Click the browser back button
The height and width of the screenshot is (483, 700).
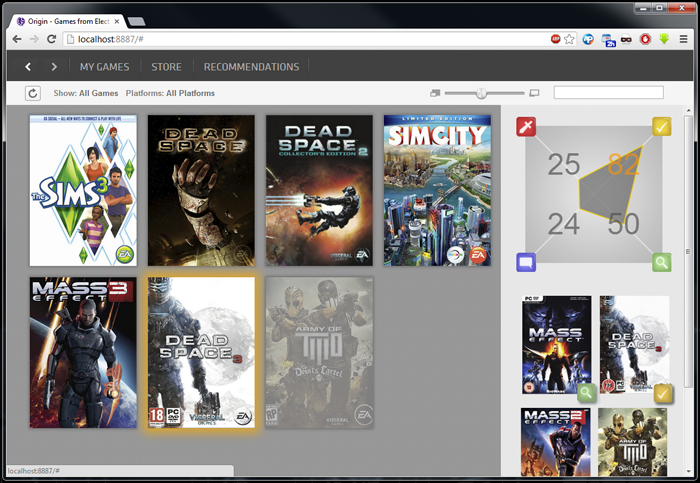[x=17, y=39]
